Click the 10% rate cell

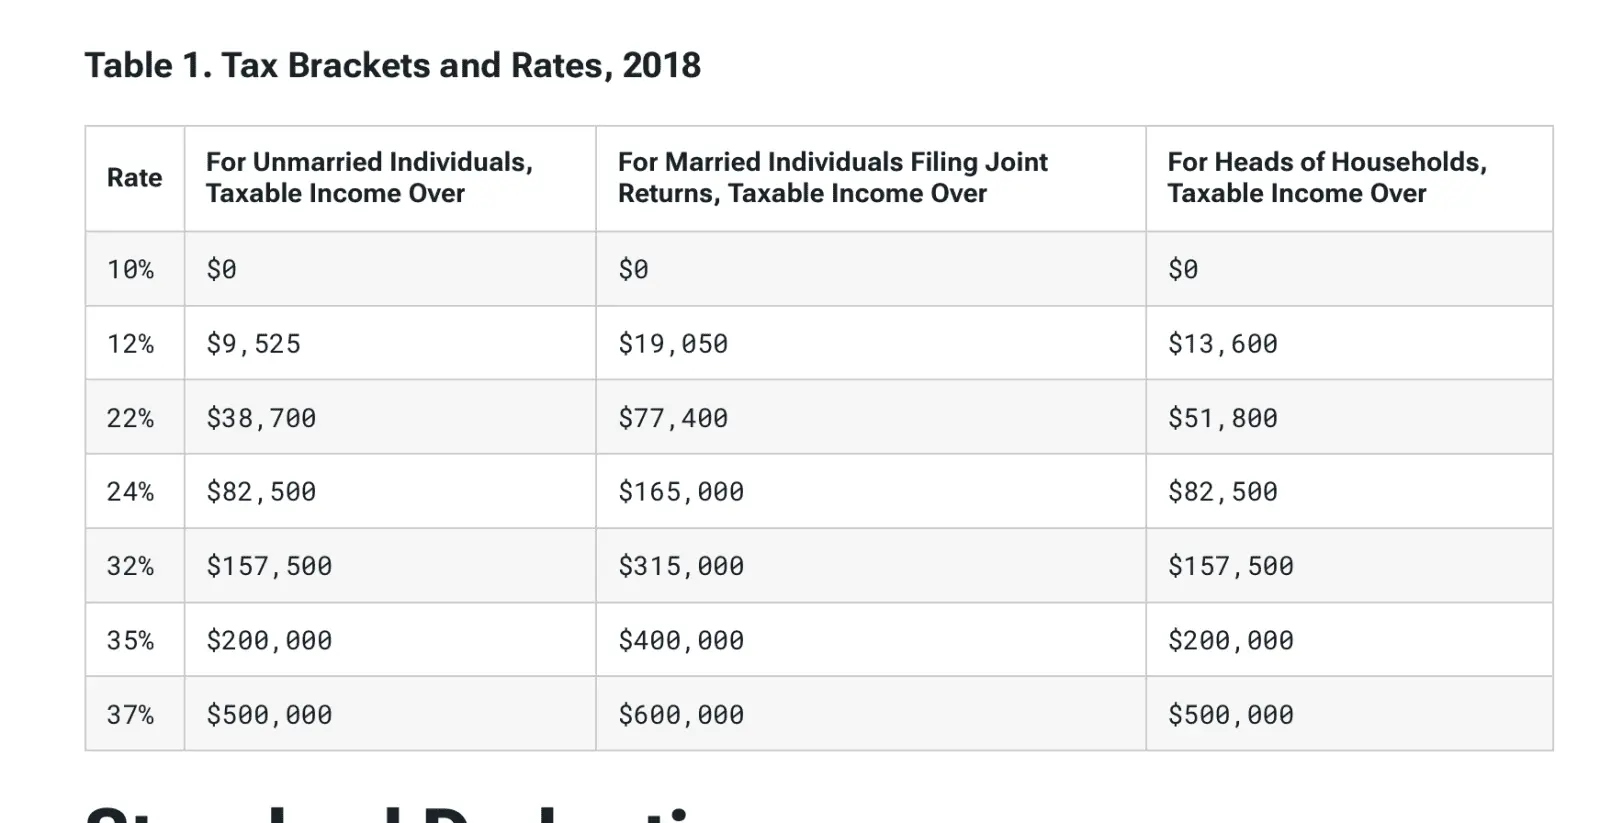pos(131,270)
